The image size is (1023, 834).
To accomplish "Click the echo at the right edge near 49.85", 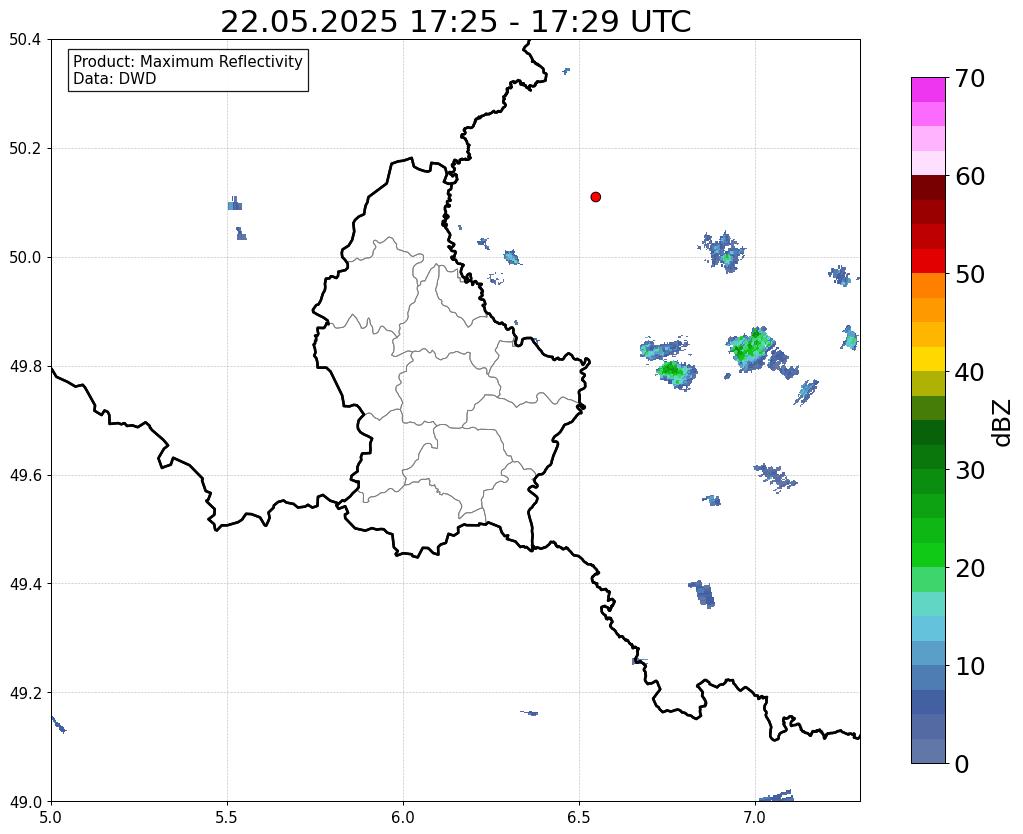I will tap(849, 338).
